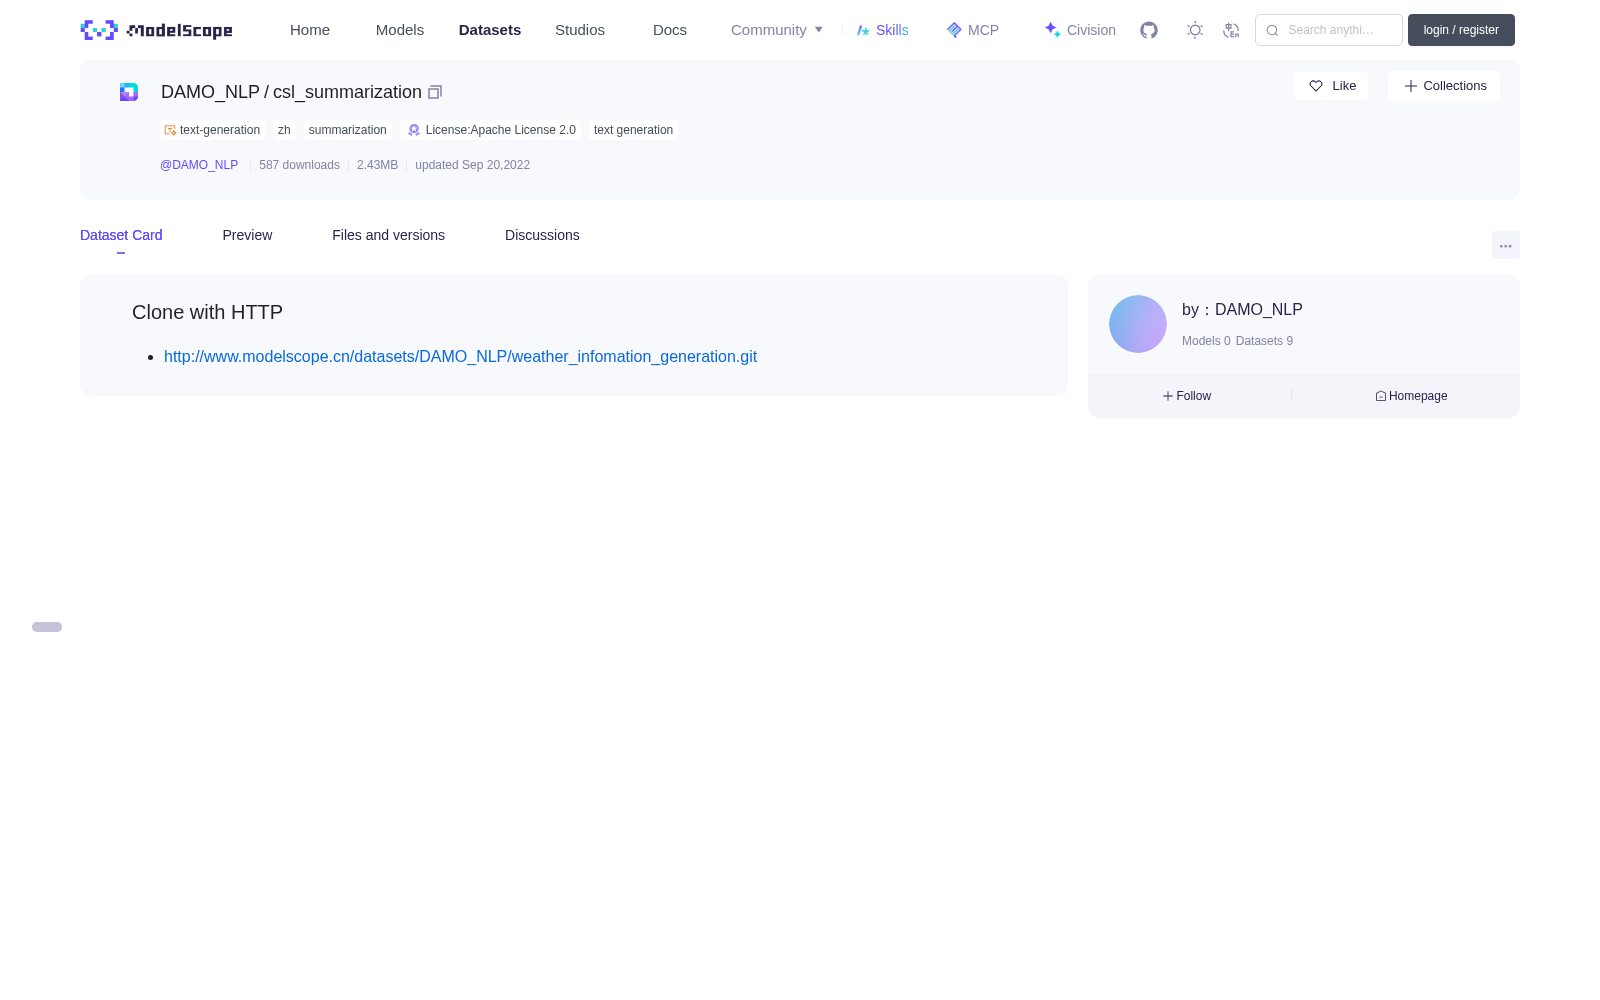The image size is (1600, 1000).
Task: Click the small gray floating handle at left
Action: (x=47, y=627)
